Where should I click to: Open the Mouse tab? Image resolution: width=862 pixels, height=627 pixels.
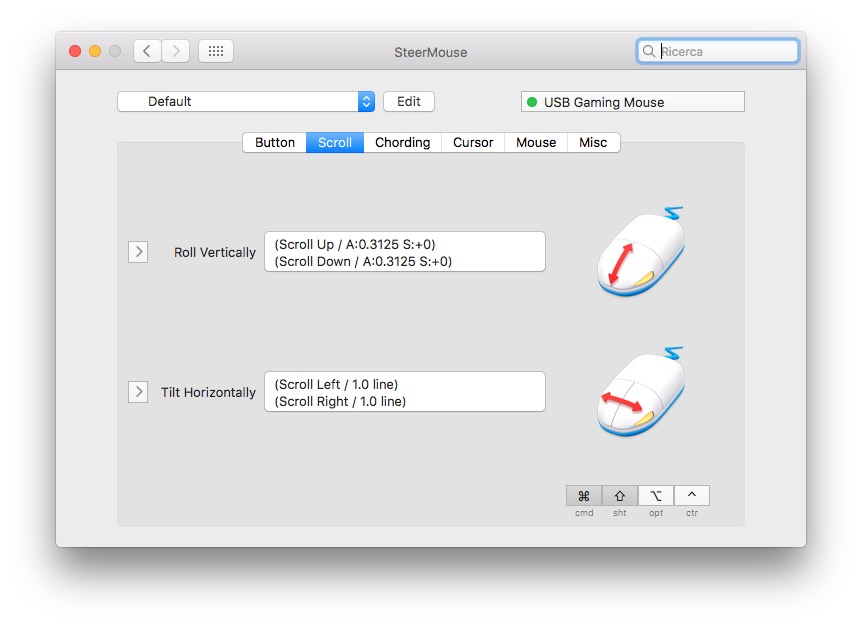(536, 142)
